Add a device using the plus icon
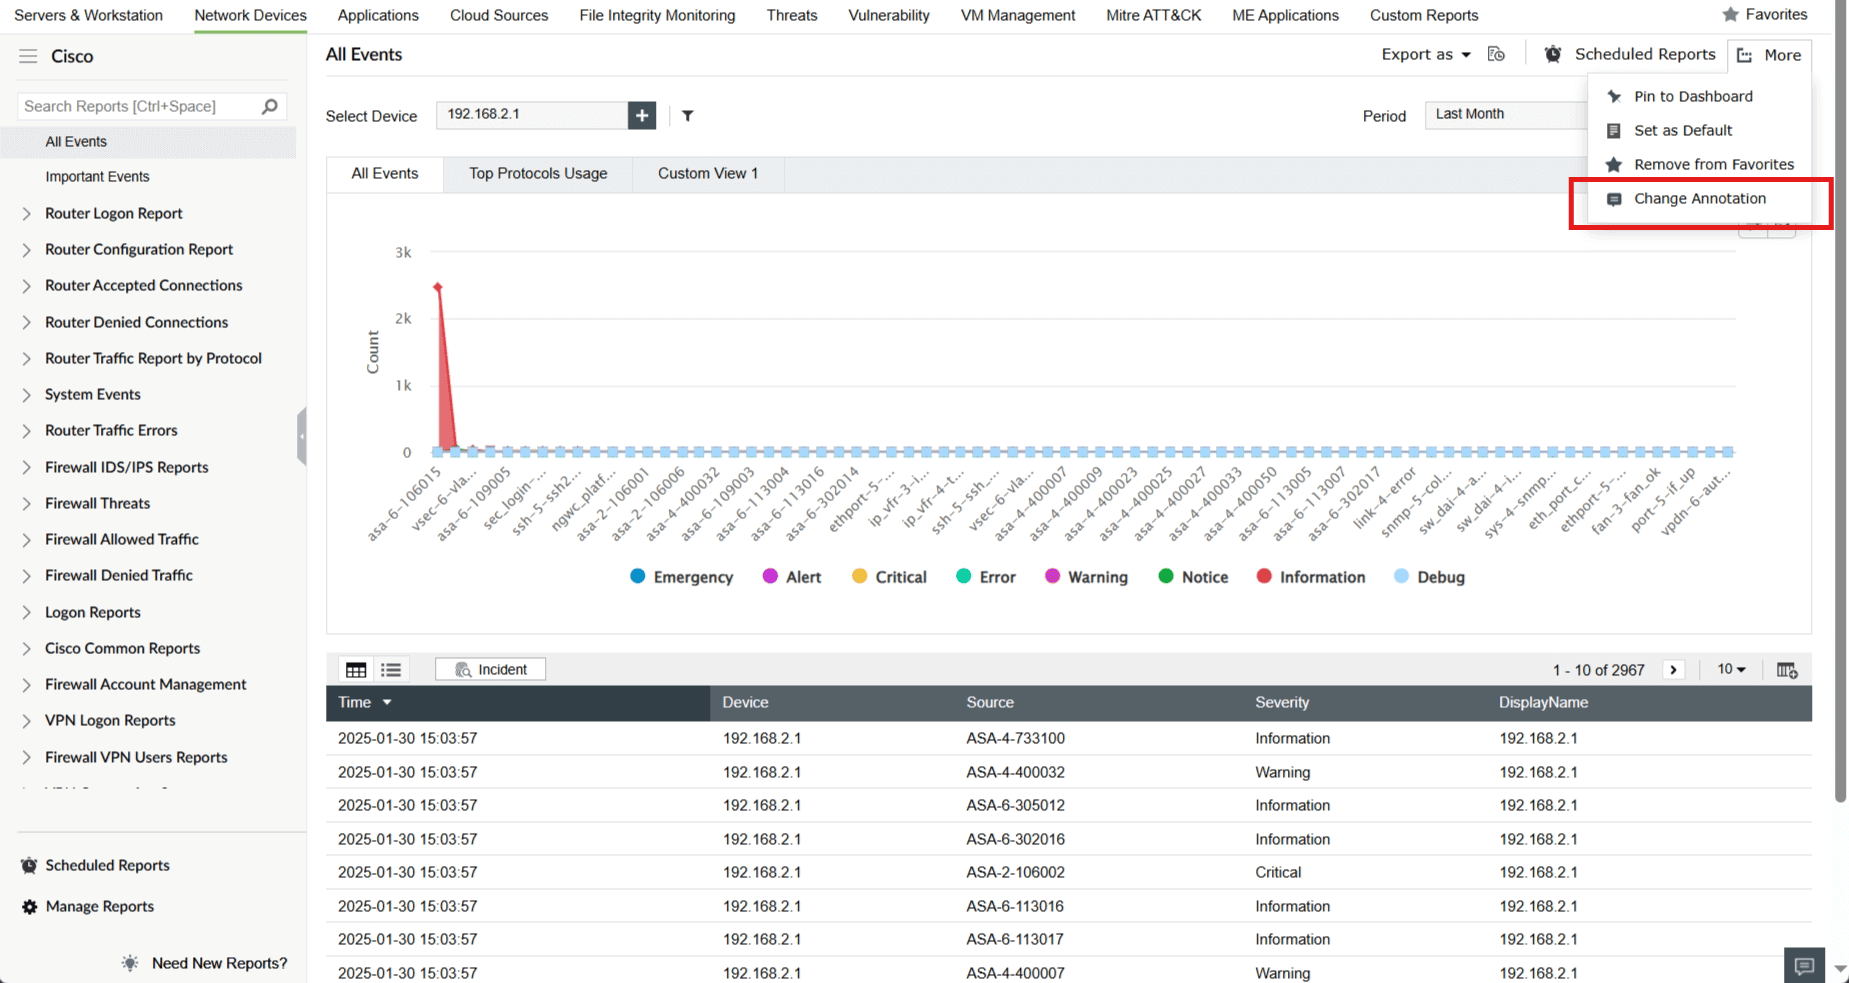This screenshot has height=983, width=1849. (641, 115)
